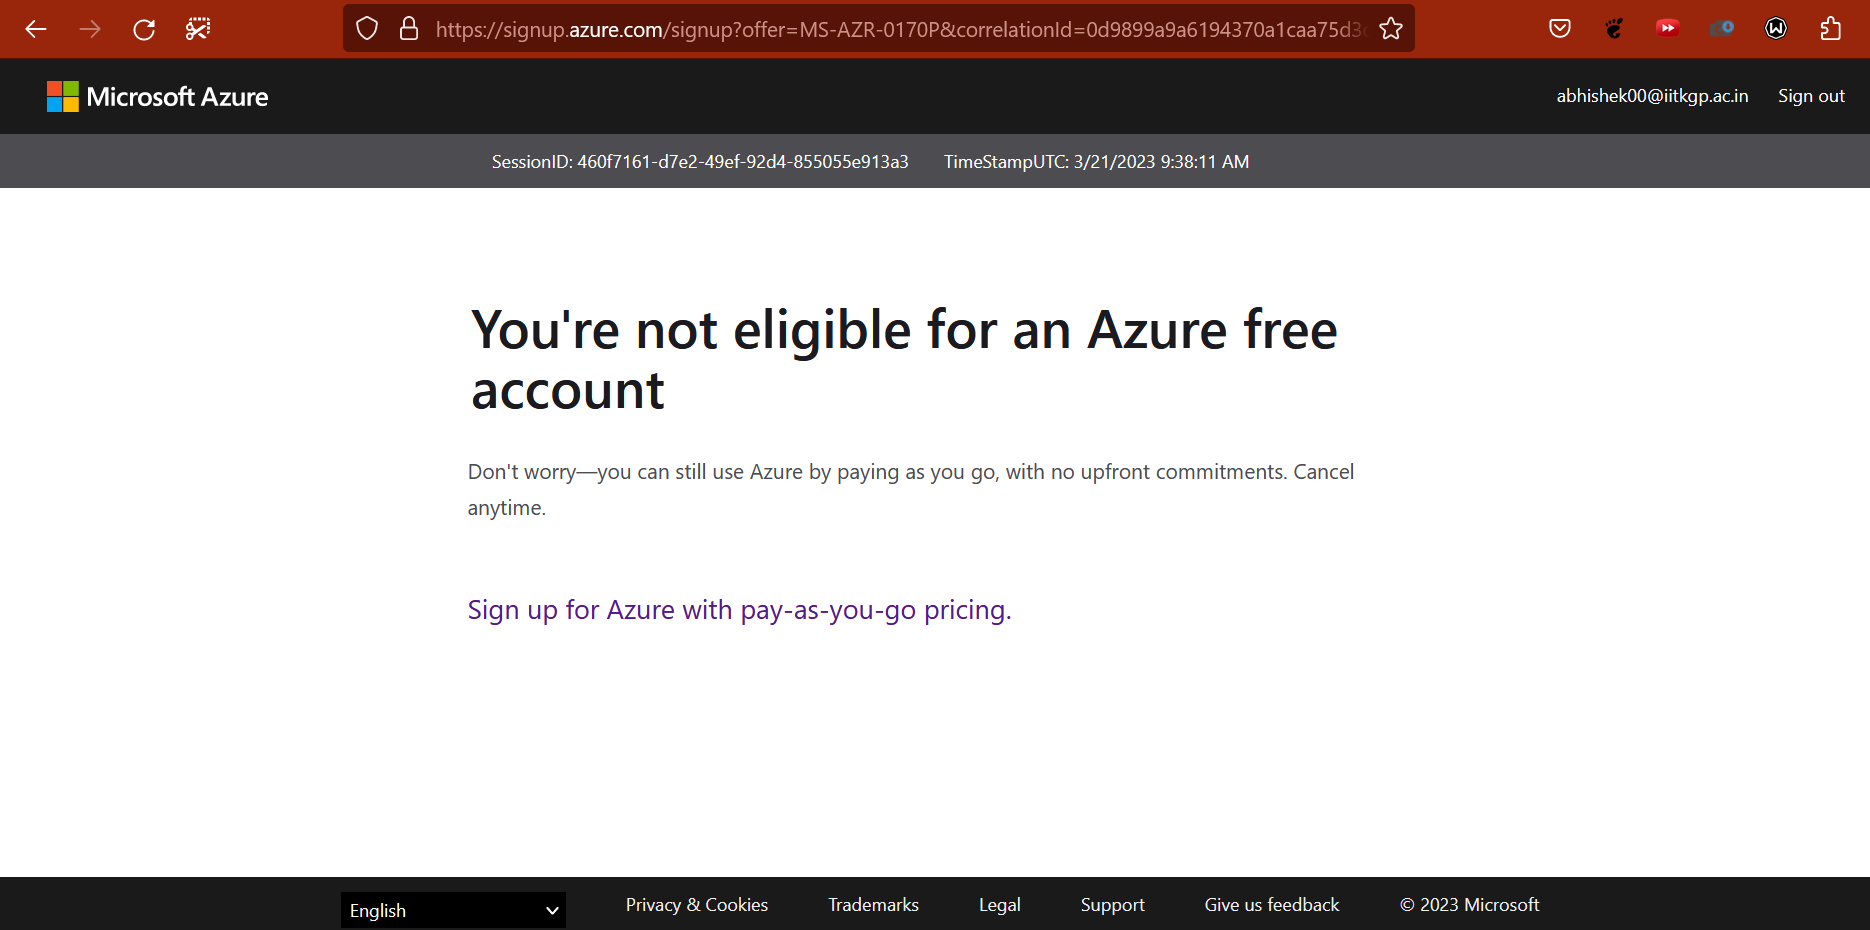Click the © 2023 Microsoft text
The height and width of the screenshot is (930, 1870).
click(x=1470, y=905)
